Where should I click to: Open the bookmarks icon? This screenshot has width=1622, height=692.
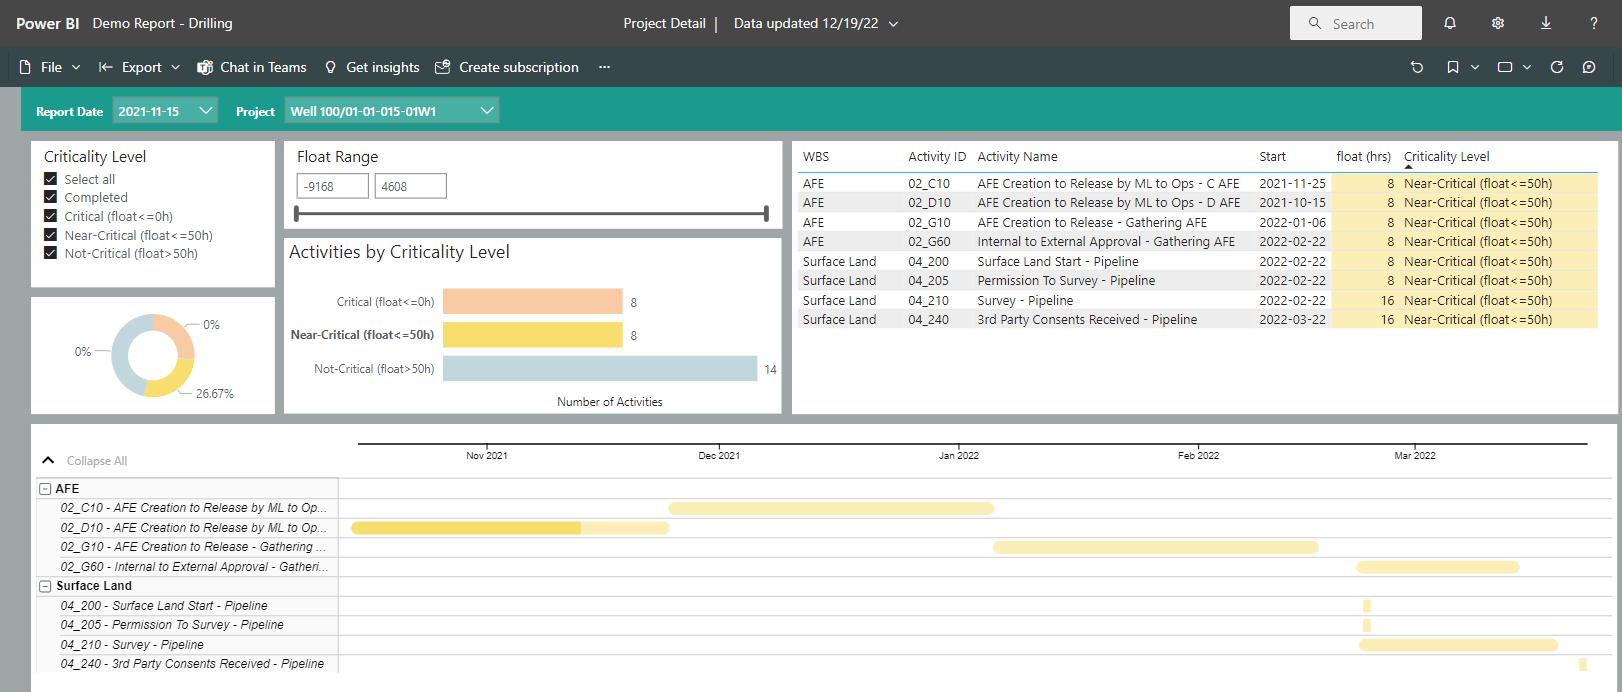[x=1452, y=67]
